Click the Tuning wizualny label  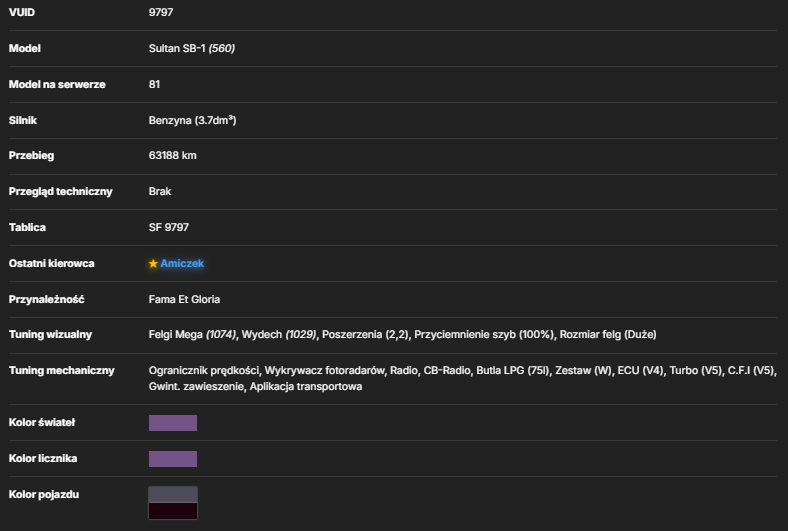tap(50, 335)
